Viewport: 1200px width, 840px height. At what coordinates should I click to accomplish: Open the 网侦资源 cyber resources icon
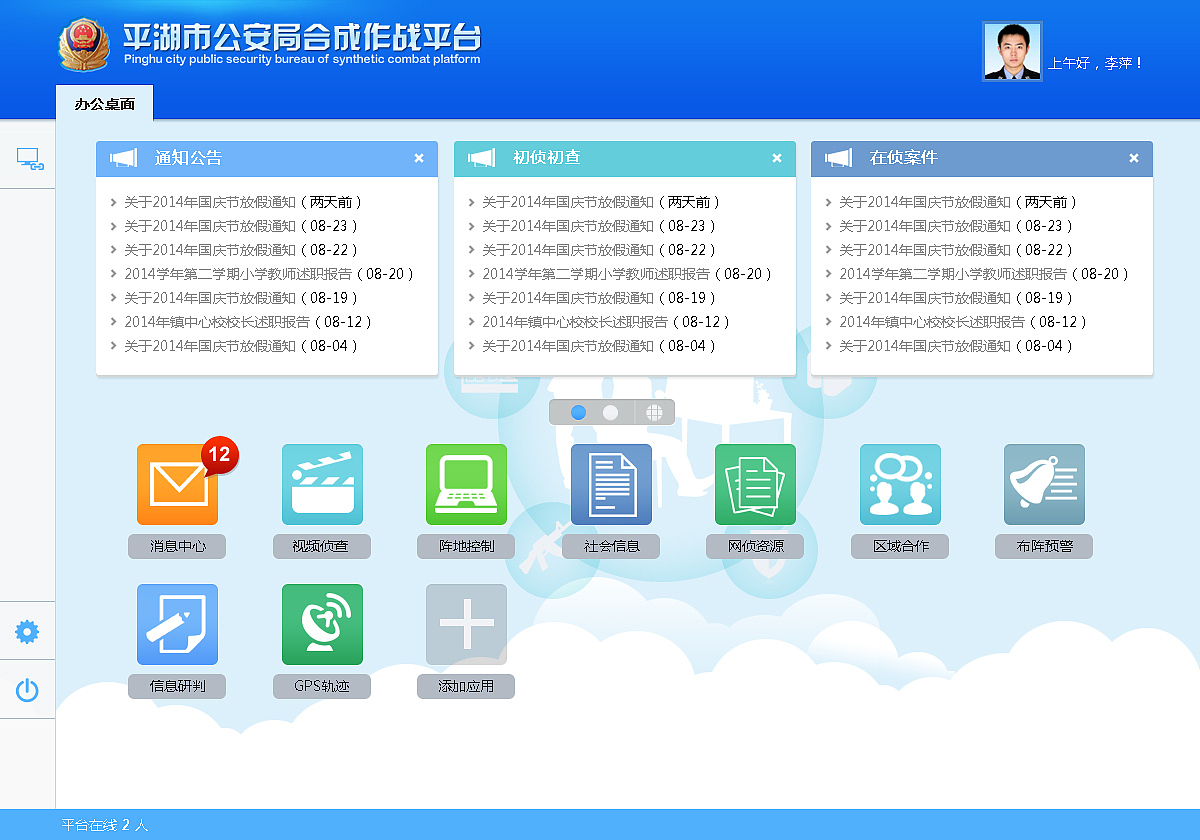[x=755, y=483]
